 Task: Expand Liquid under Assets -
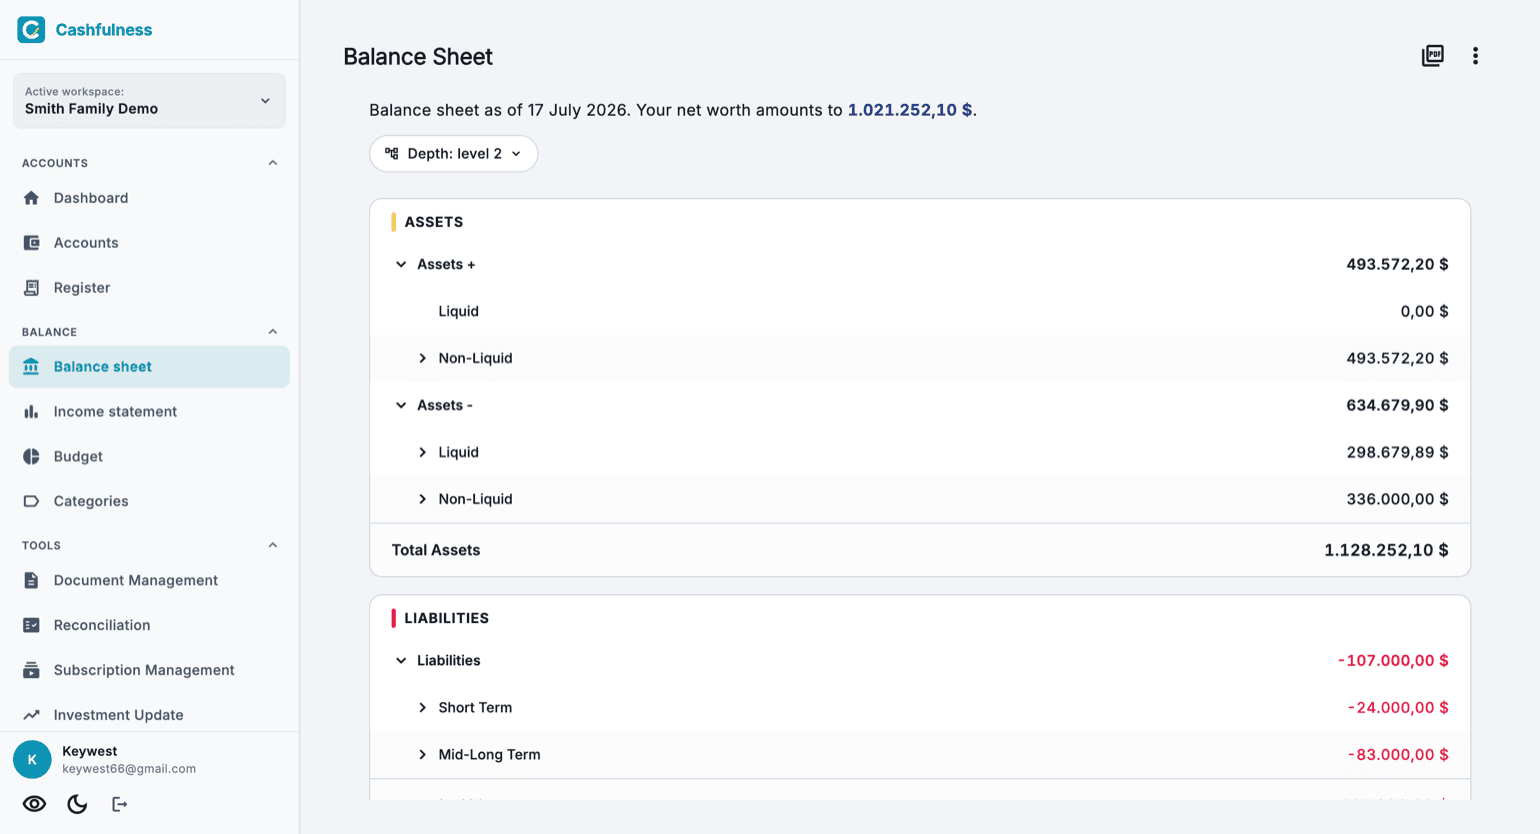click(423, 452)
